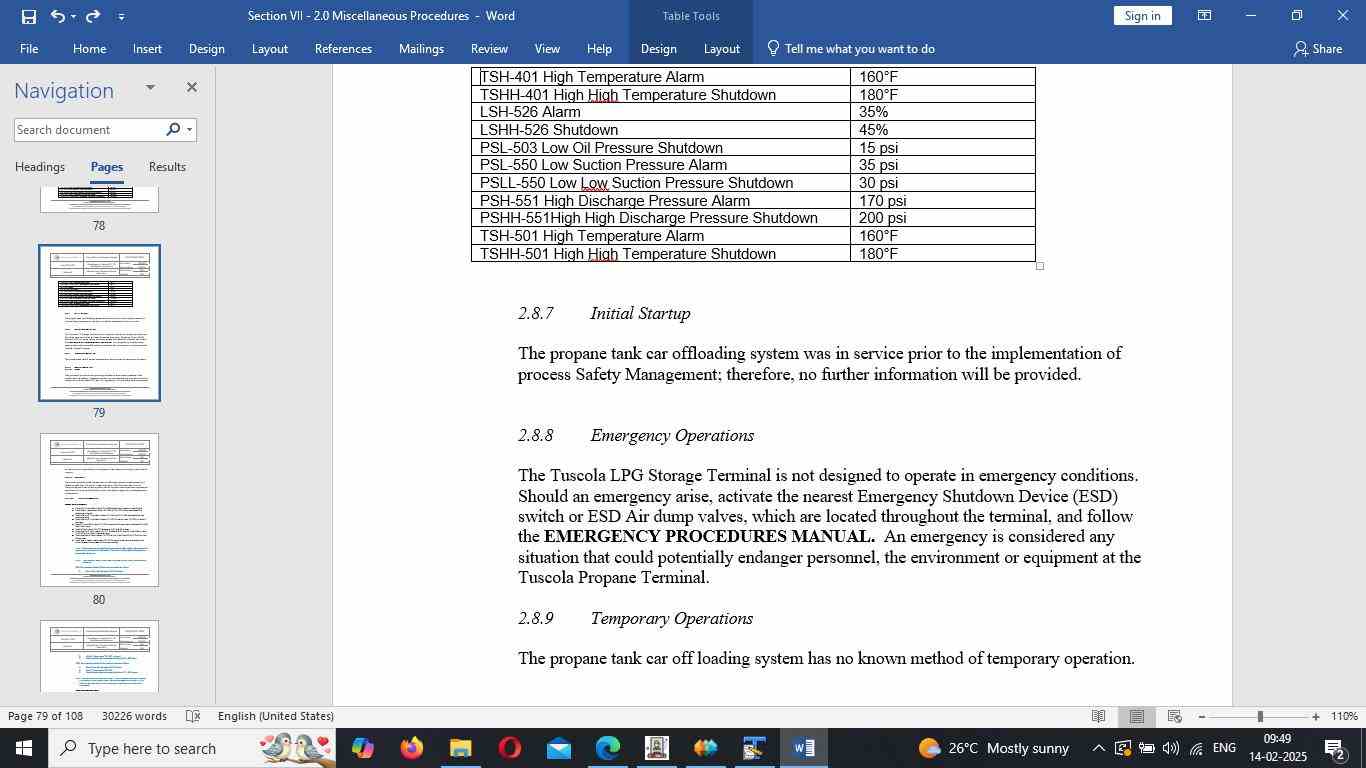Image resolution: width=1366 pixels, height=768 pixels.
Task: Select the page 80 thumbnail
Action: (x=99, y=510)
